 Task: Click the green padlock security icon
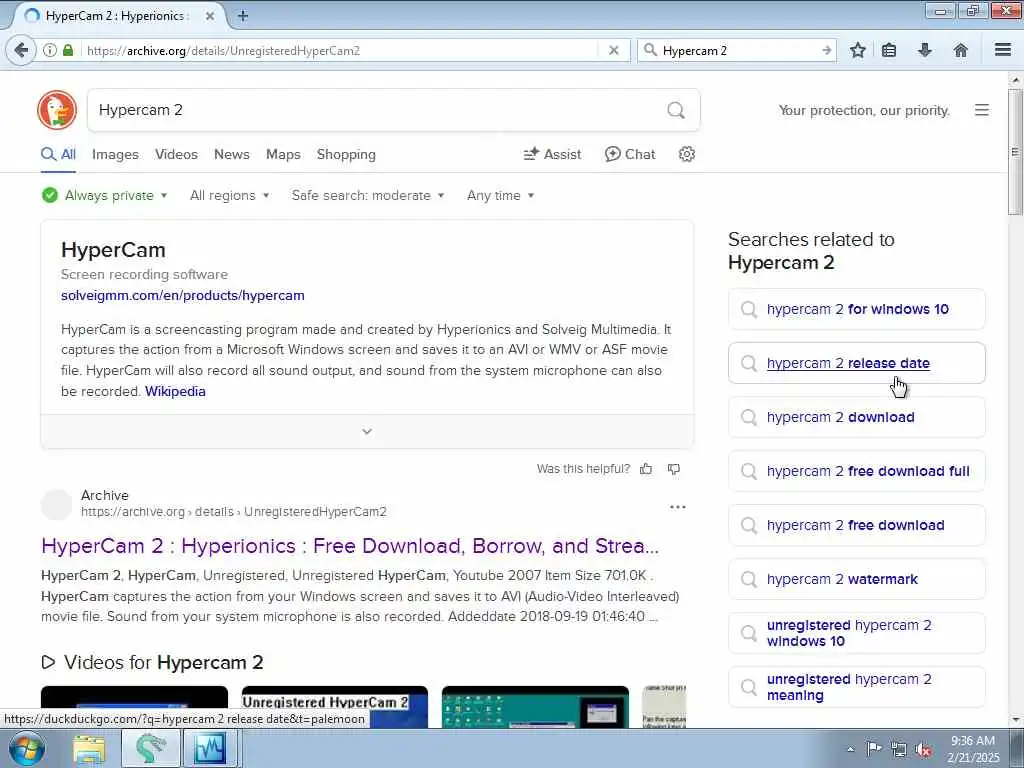(x=68, y=50)
